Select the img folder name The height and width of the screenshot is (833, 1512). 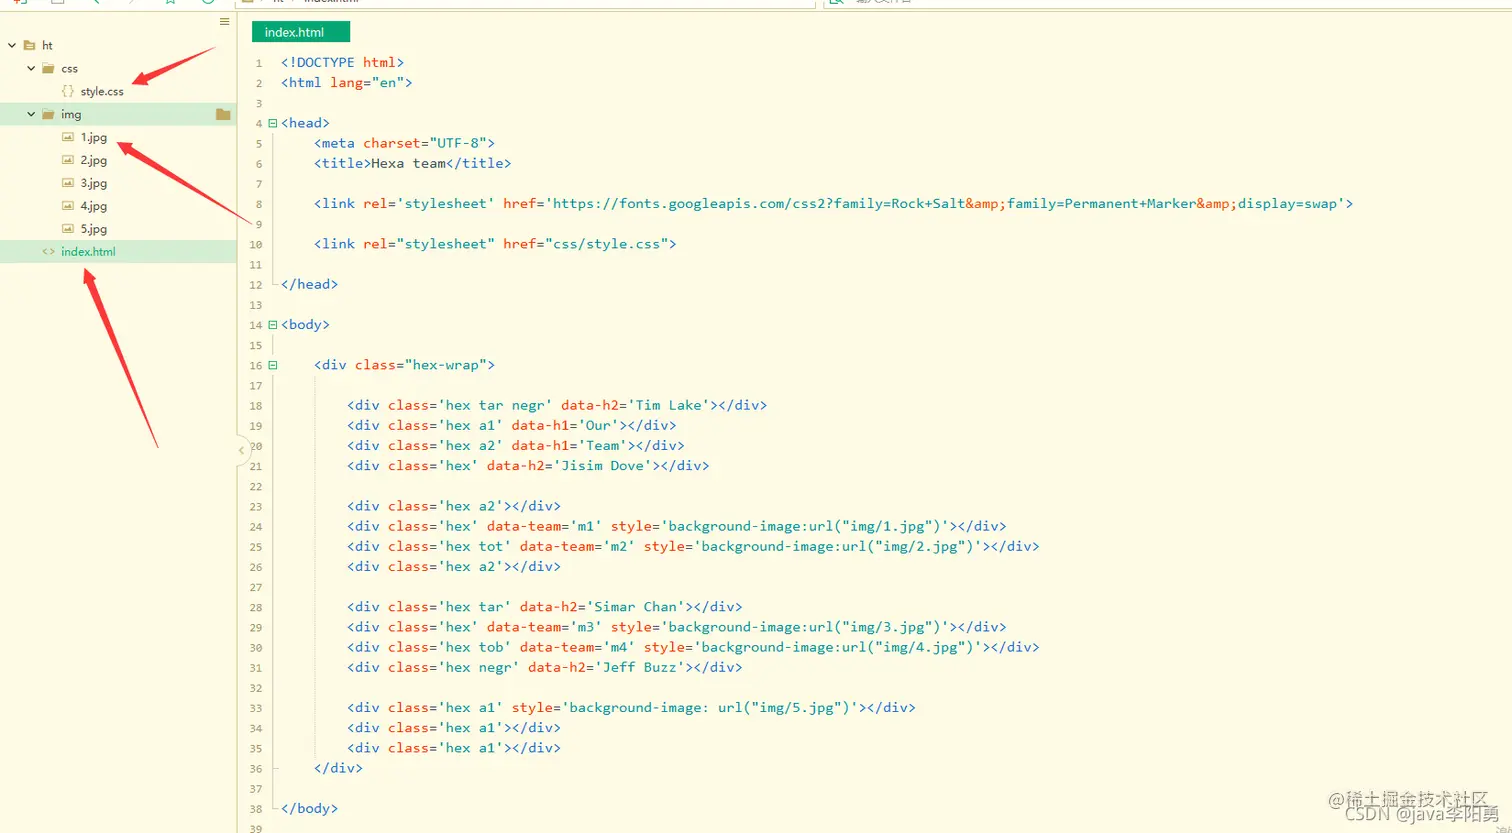click(x=71, y=114)
